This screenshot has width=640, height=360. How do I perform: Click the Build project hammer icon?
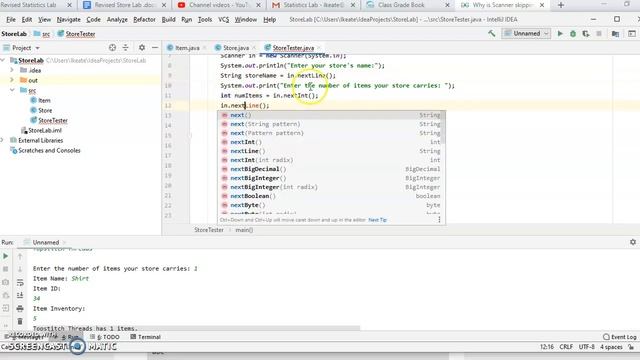pos(491,34)
